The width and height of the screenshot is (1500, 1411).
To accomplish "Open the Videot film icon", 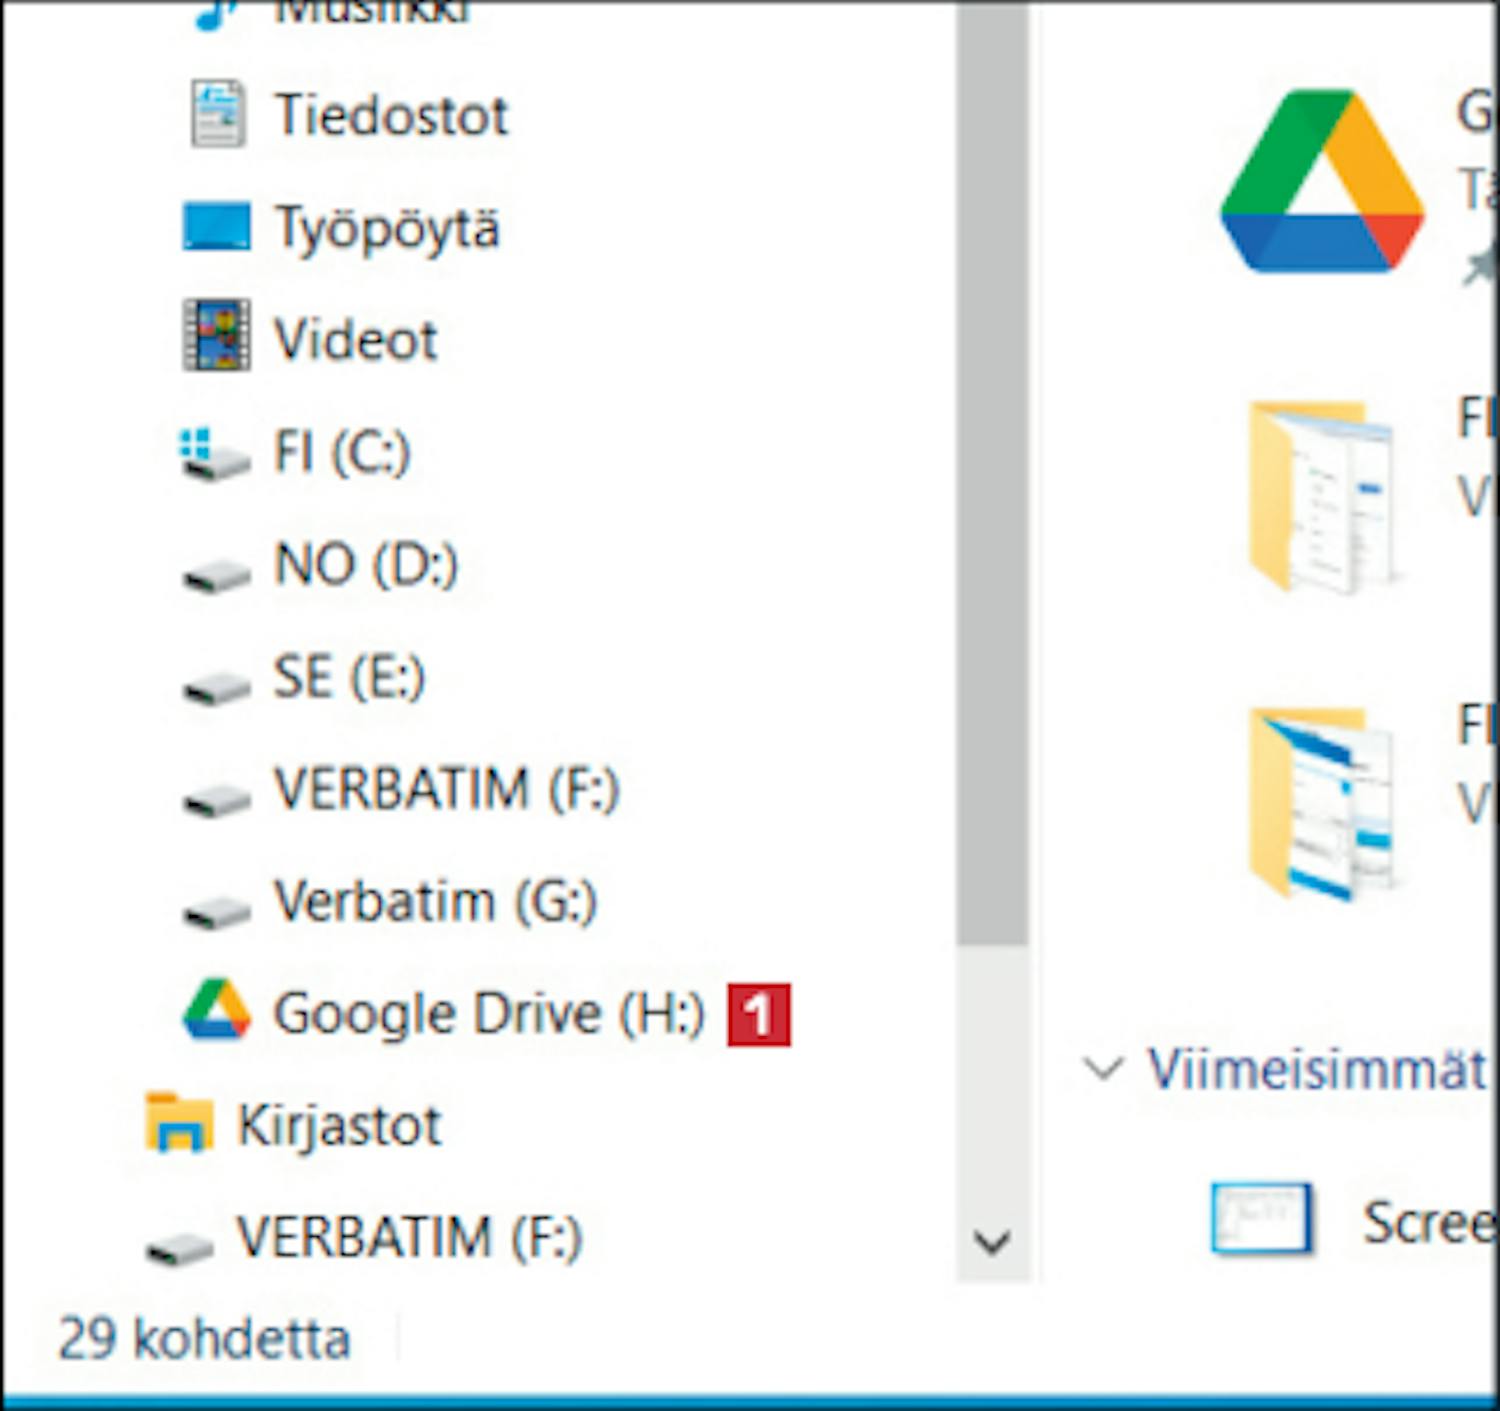I will click(x=216, y=336).
